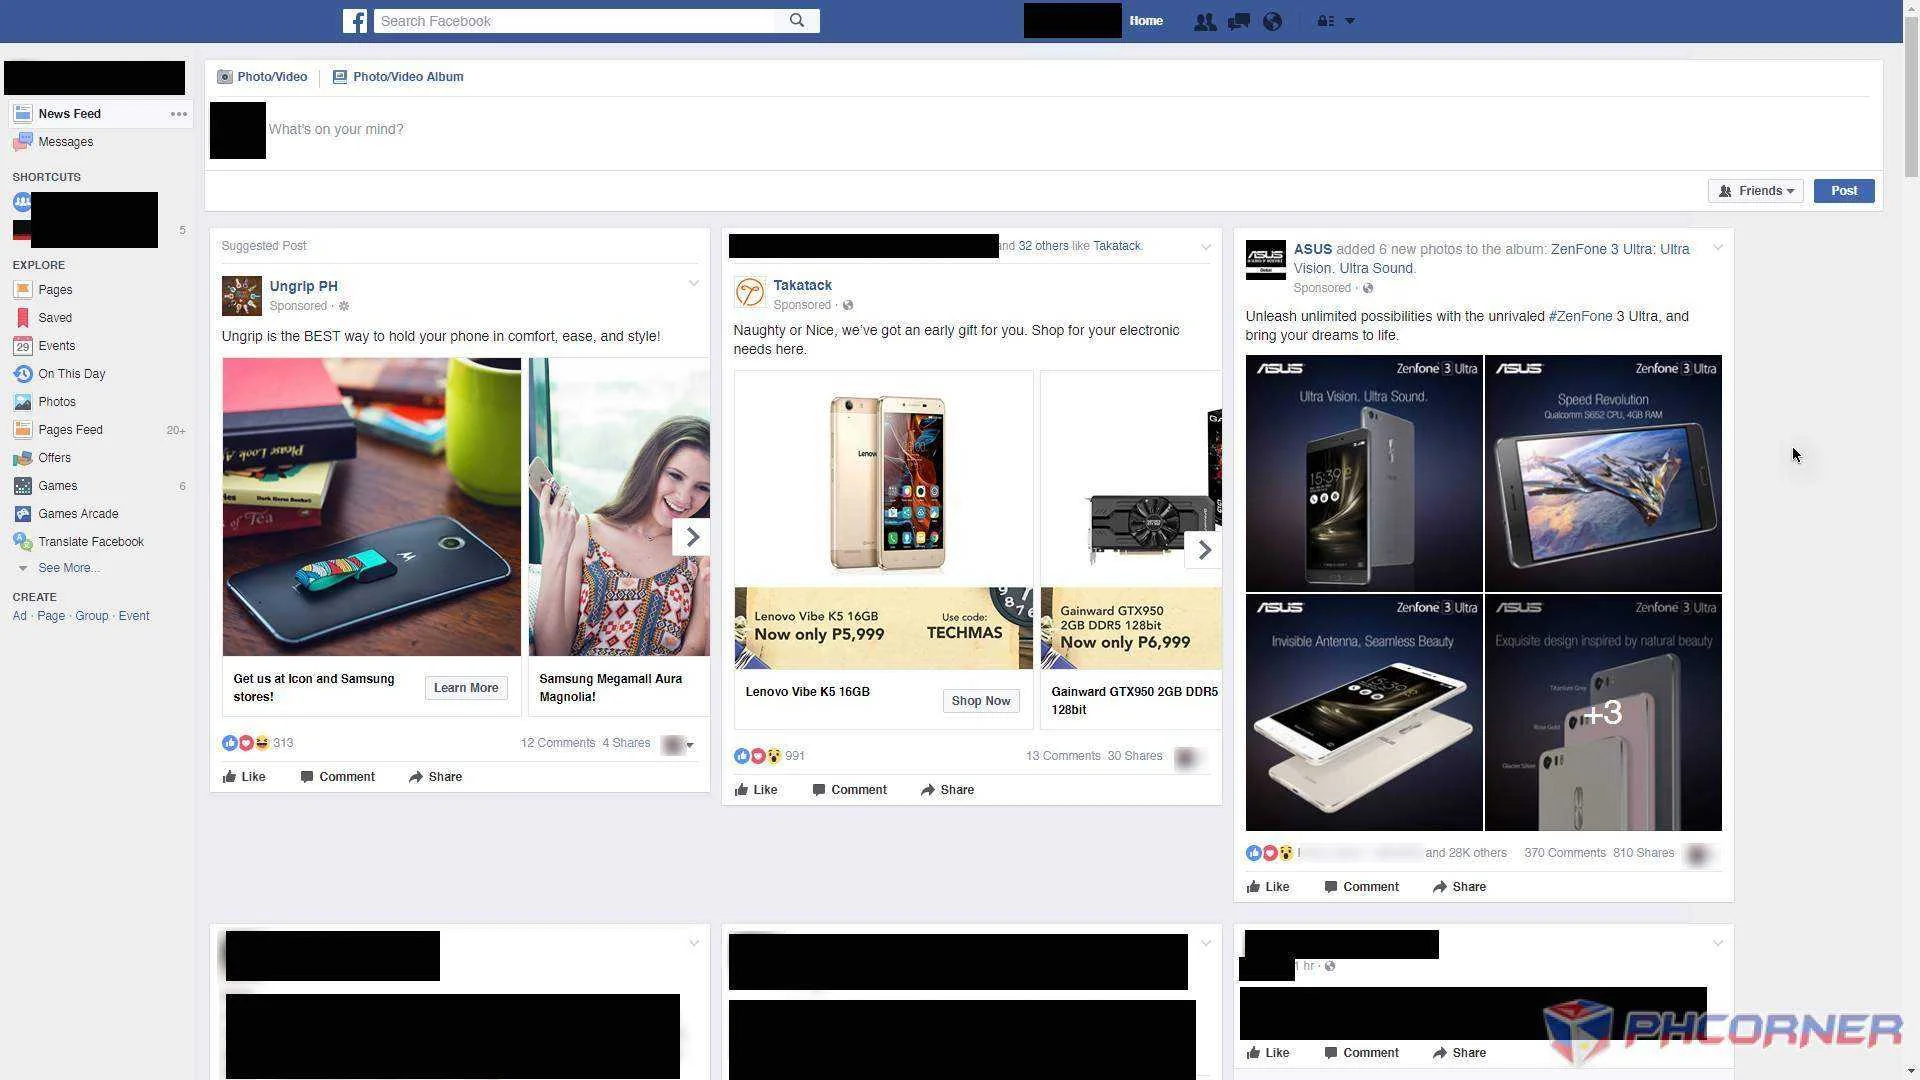Open the Notifications globe icon
Image resolution: width=1920 pixels, height=1080 pixels.
pyautogui.click(x=1272, y=21)
